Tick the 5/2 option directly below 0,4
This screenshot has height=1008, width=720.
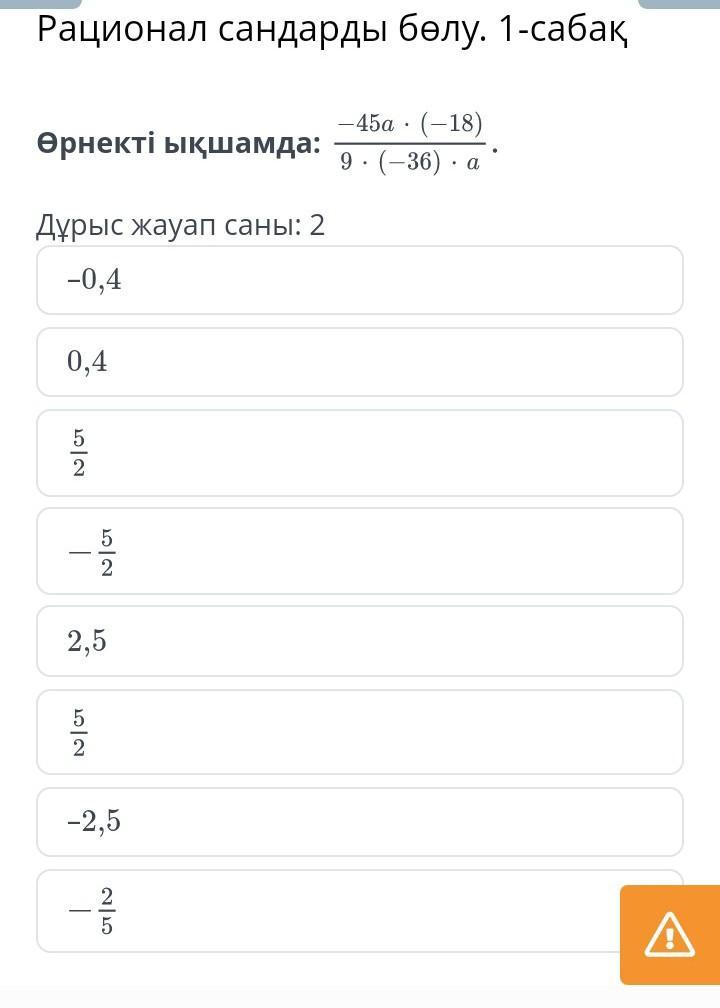point(359,453)
